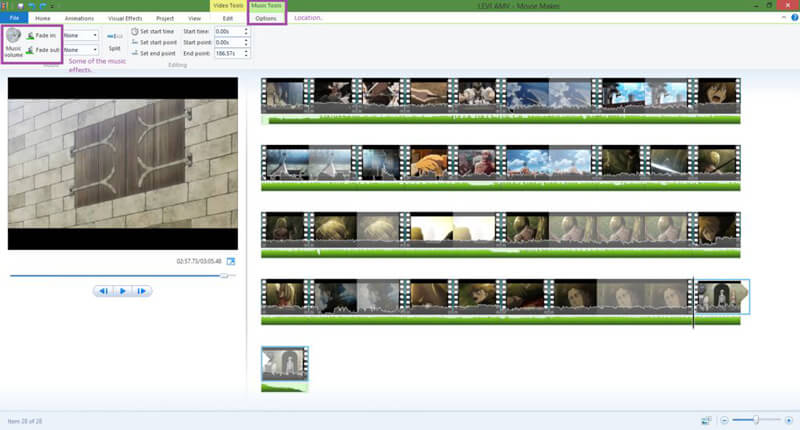Open the quick access toolbar customize arrow

pyautogui.click(x=52, y=6)
